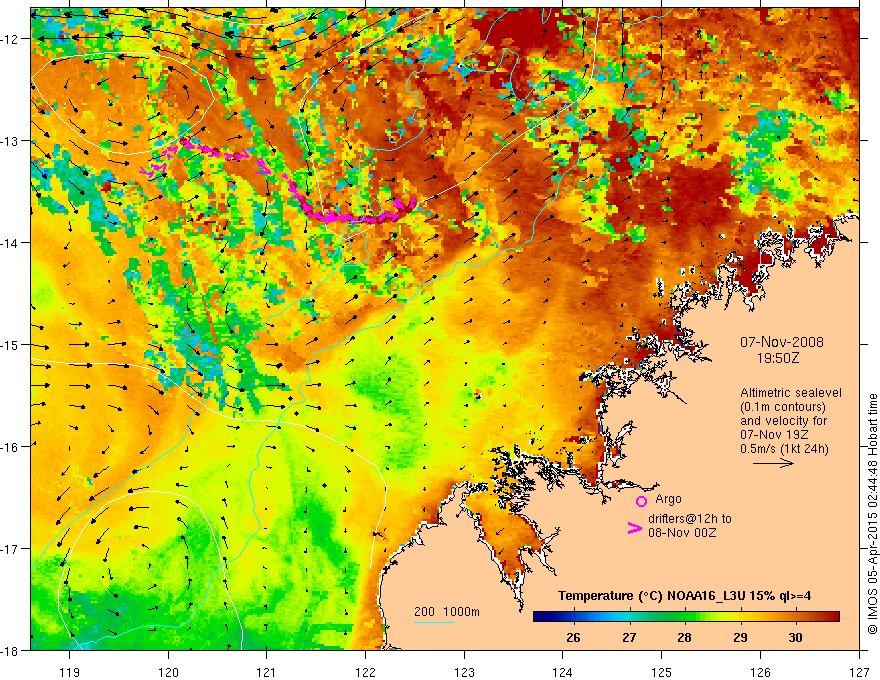Image resolution: width=880 pixels, height=680 pixels.
Task: Click the '0.5m/s (1kt 24h)' scale label
Action: (785, 449)
